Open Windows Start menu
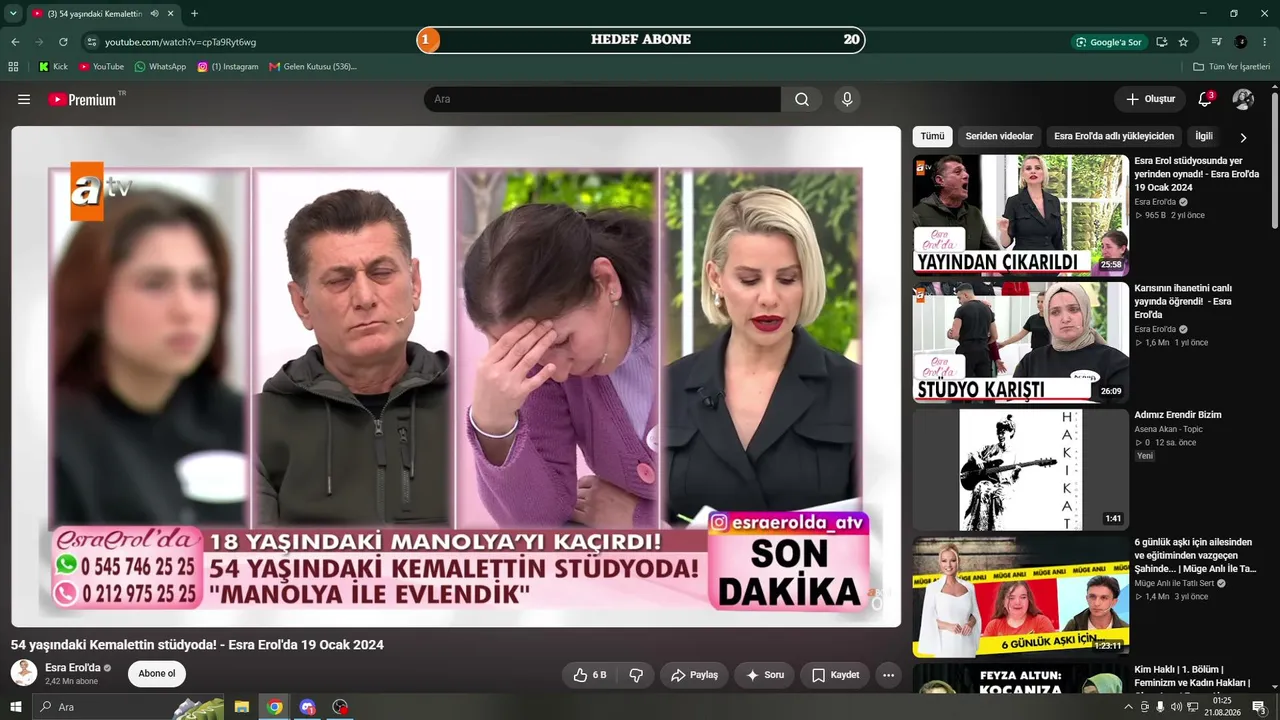Screen dimensions: 1280x720 (x=16, y=707)
